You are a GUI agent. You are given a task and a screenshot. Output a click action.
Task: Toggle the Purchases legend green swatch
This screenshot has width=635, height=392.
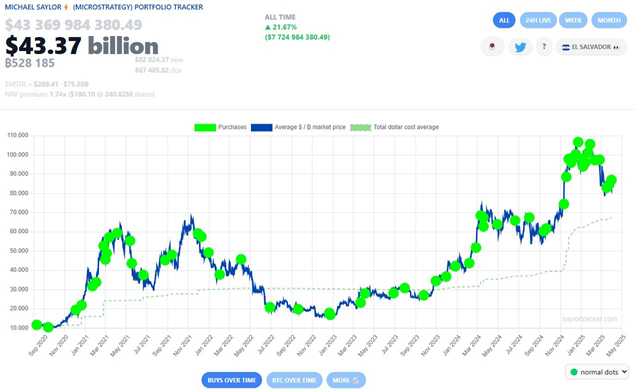coord(205,127)
